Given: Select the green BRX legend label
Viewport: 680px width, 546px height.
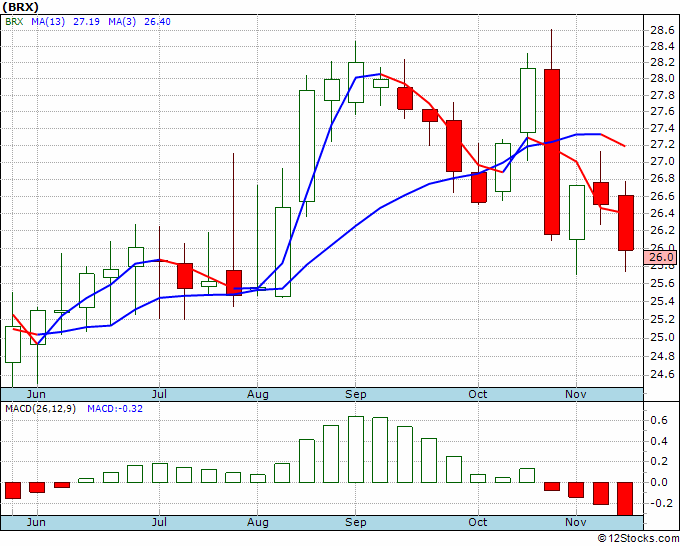Looking at the screenshot, I should (x=14, y=22).
